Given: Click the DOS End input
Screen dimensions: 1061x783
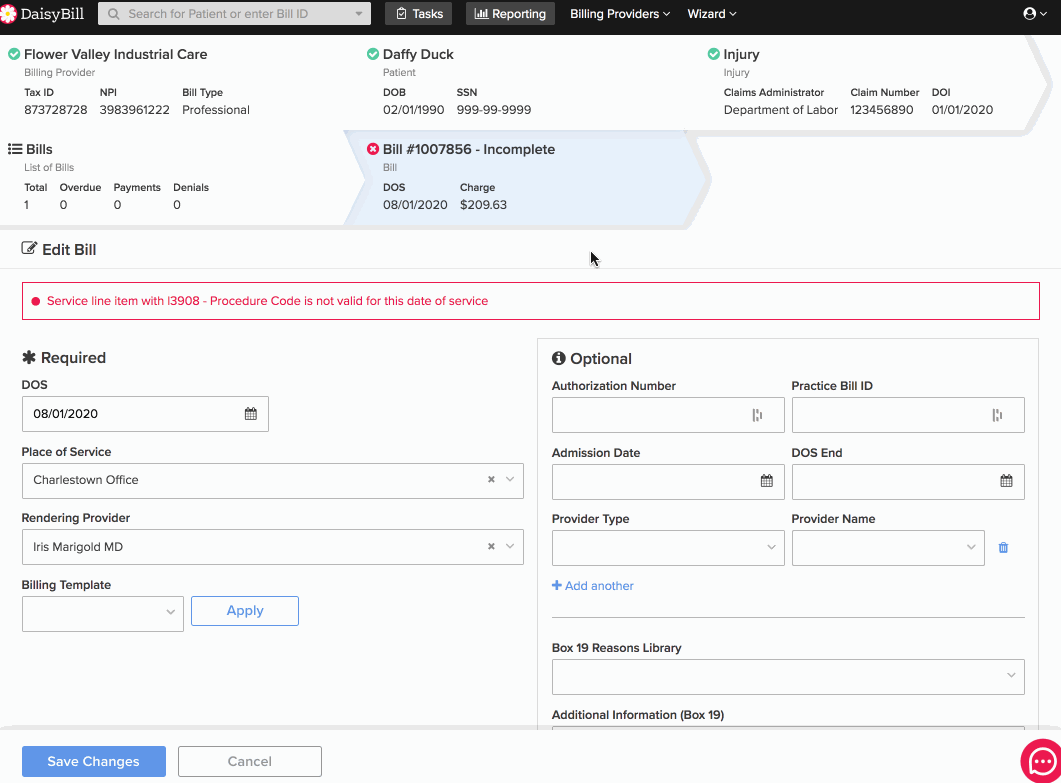Looking at the screenshot, I should click(908, 481).
